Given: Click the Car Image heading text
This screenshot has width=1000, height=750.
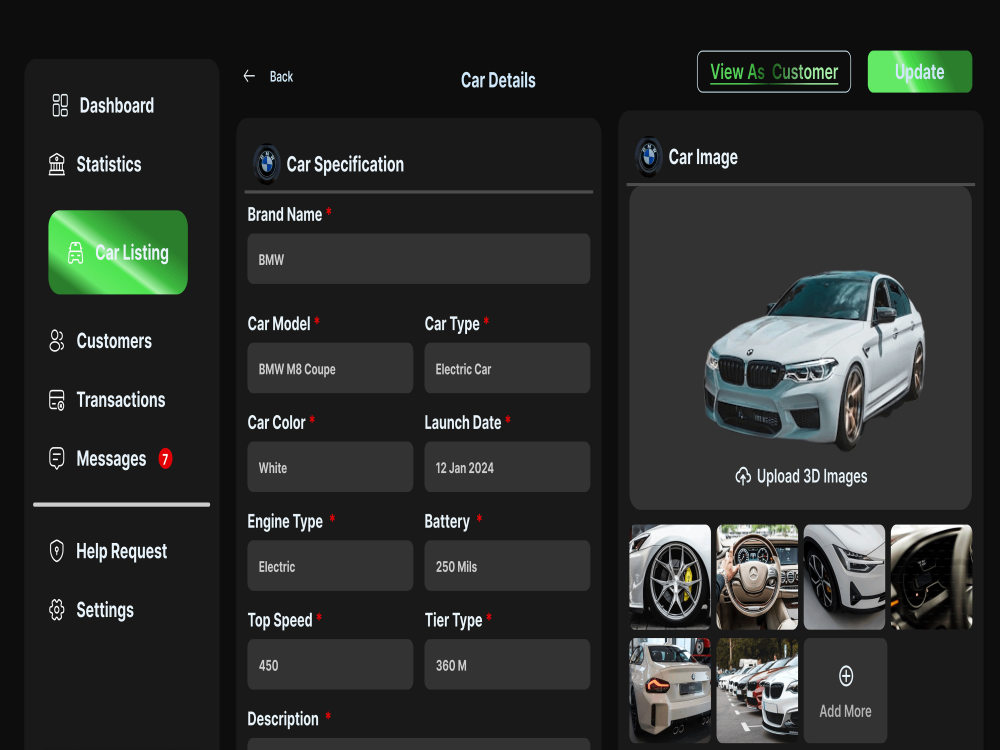Looking at the screenshot, I should pos(703,157).
